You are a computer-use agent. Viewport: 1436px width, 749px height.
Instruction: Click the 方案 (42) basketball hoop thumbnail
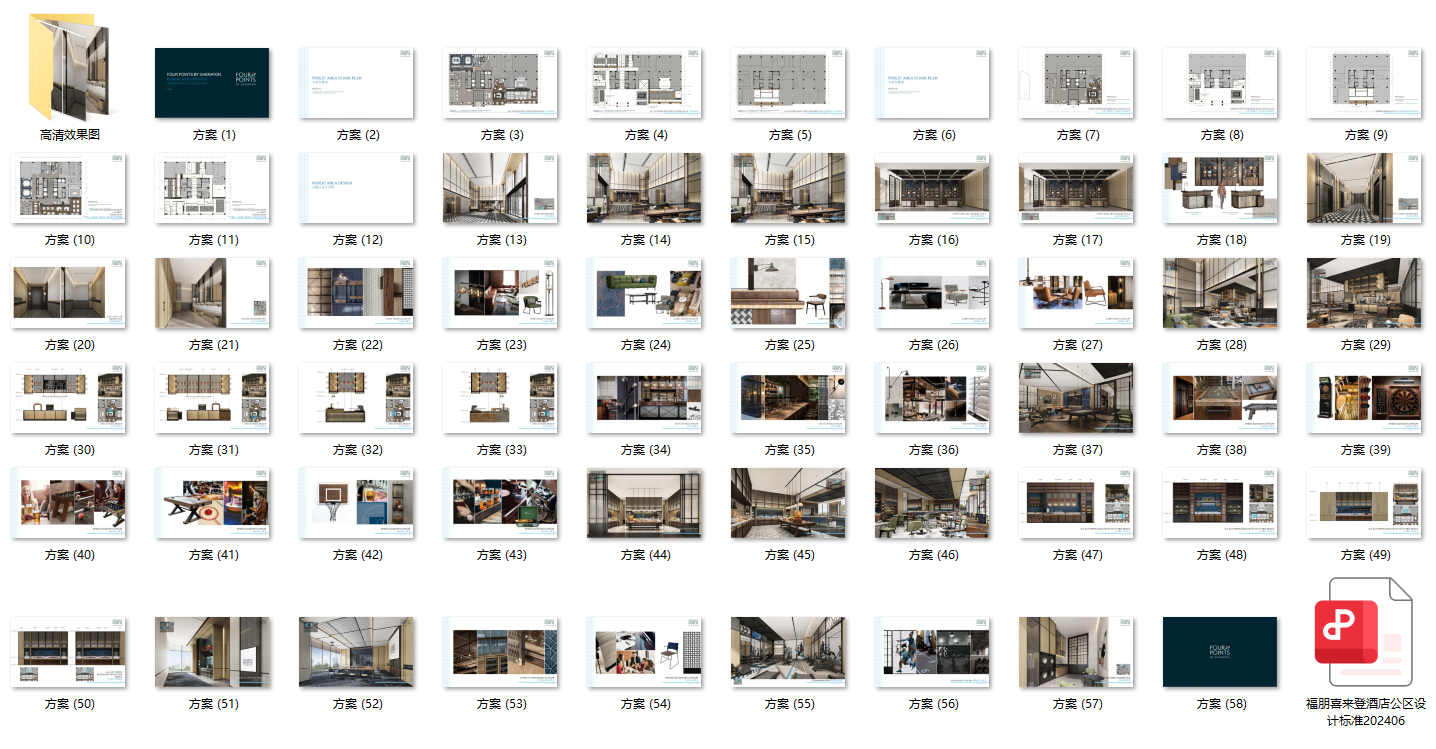356,503
